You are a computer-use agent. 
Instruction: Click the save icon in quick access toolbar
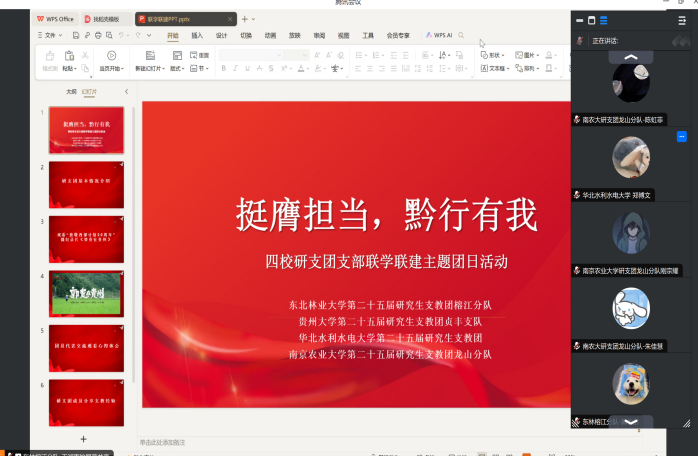coord(77,35)
